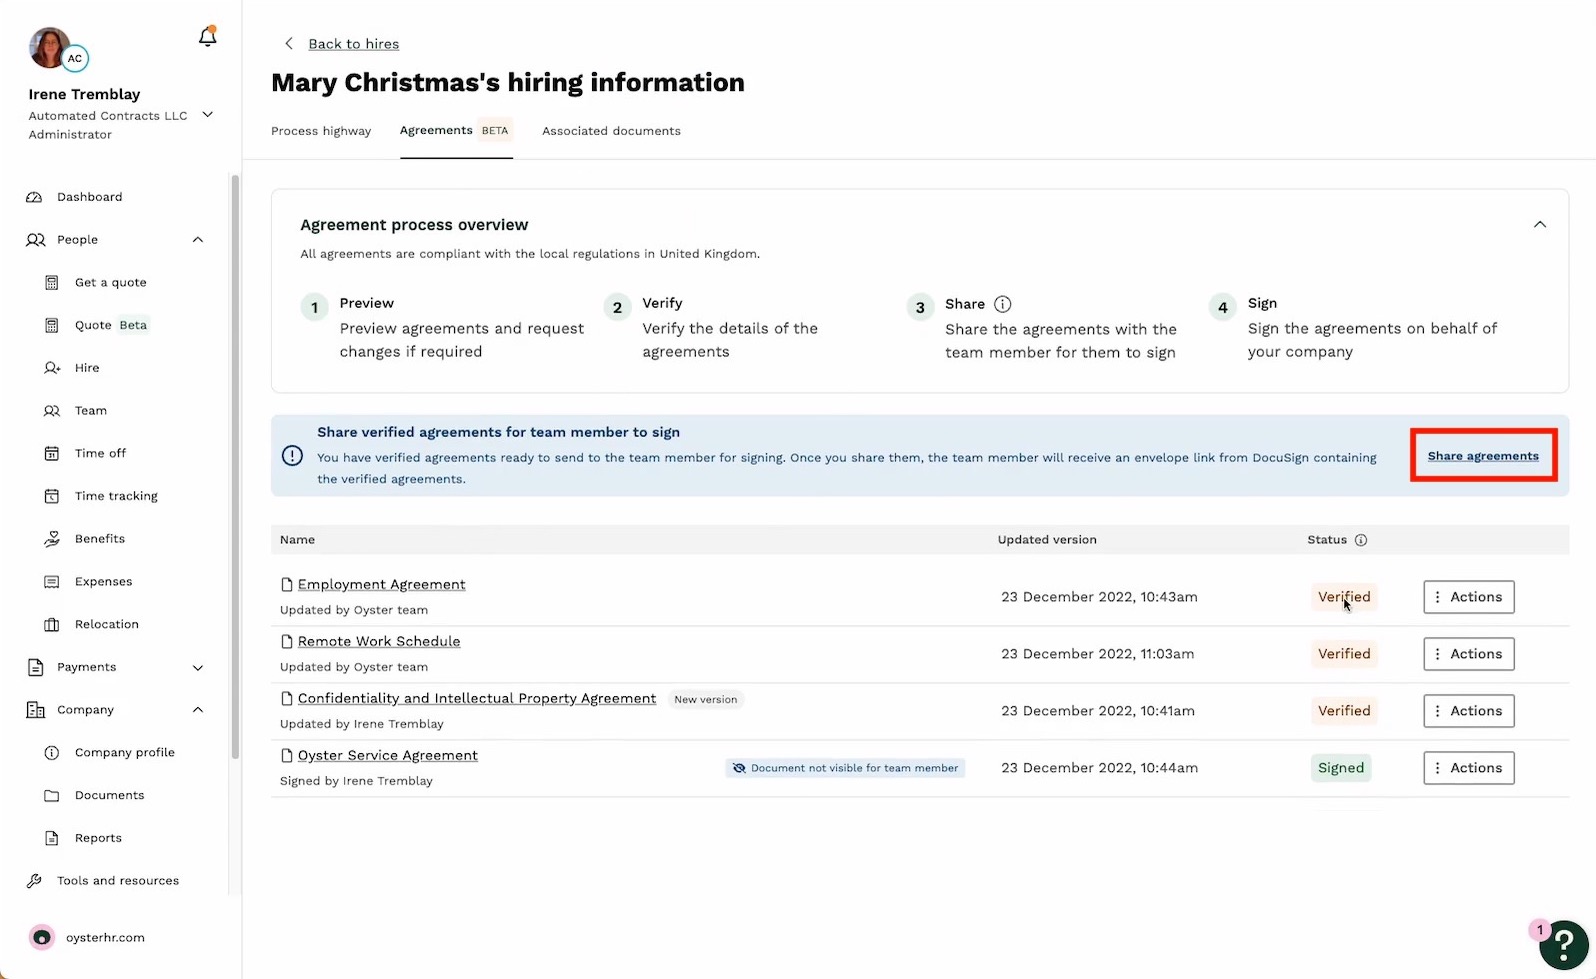Image resolution: width=1596 pixels, height=979 pixels.
Task: Open Actions menu for Oyster Service Agreement
Action: (x=1469, y=768)
